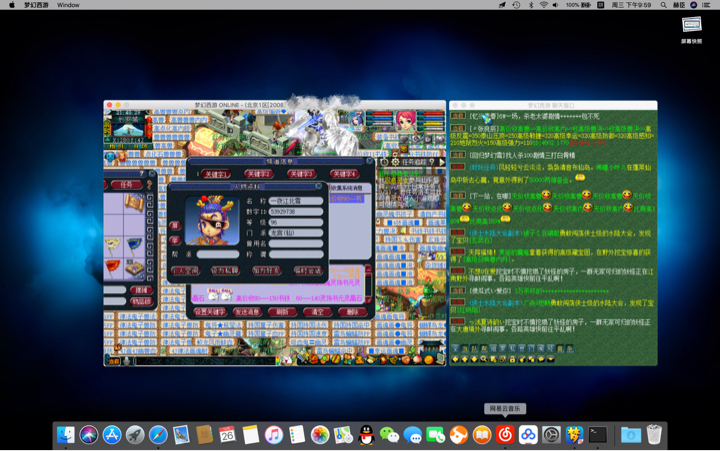Viewport: 720px width, 451px height.
Task: Click the first yellow arrow icon in chat toolbar
Action: pyautogui.click(x=455, y=359)
